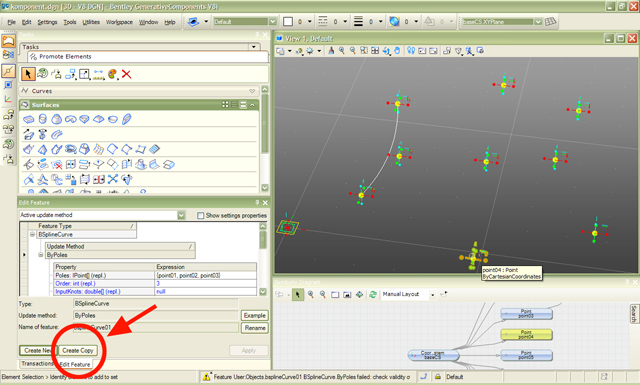Open the Utilities menu
Image resolution: width=640 pixels, height=385 pixels.
click(91, 22)
